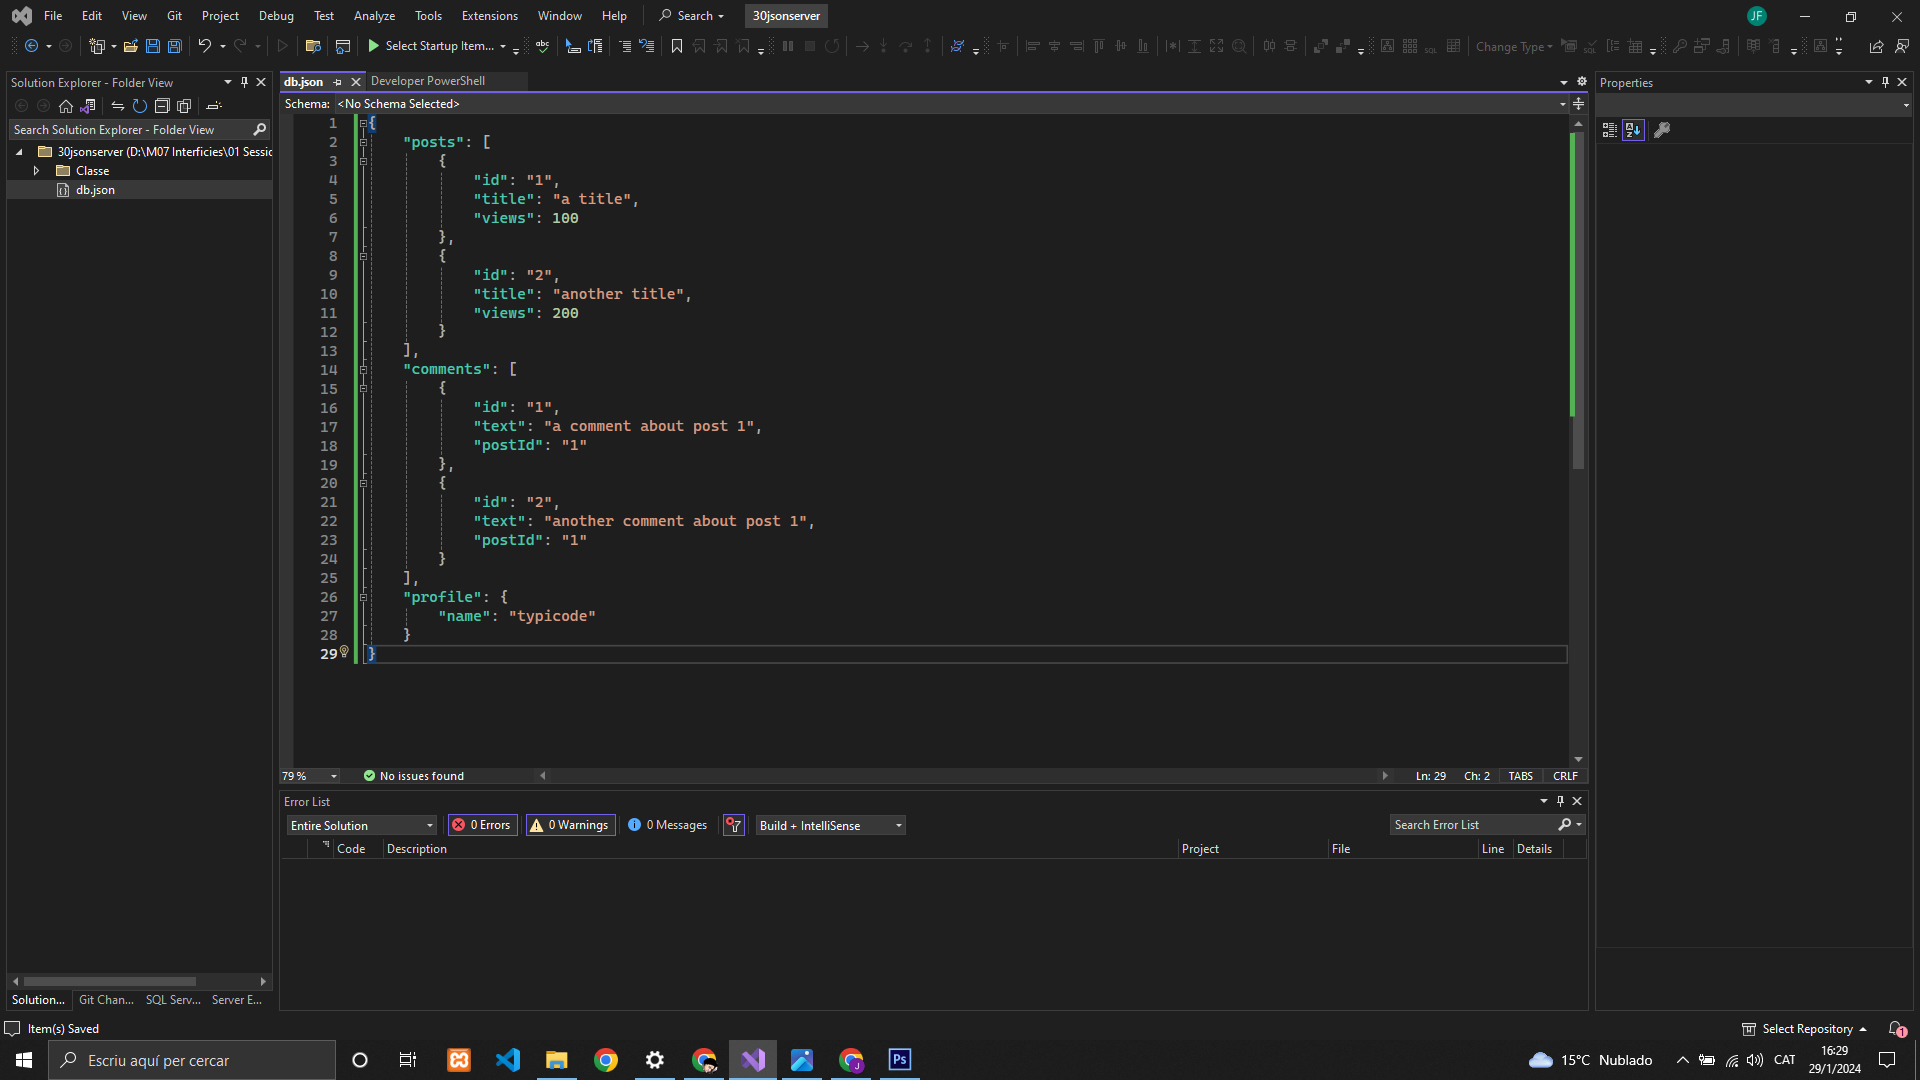The image size is (1920, 1080).
Task: Refresh the Solution Explorer folder view
Action: [140, 106]
